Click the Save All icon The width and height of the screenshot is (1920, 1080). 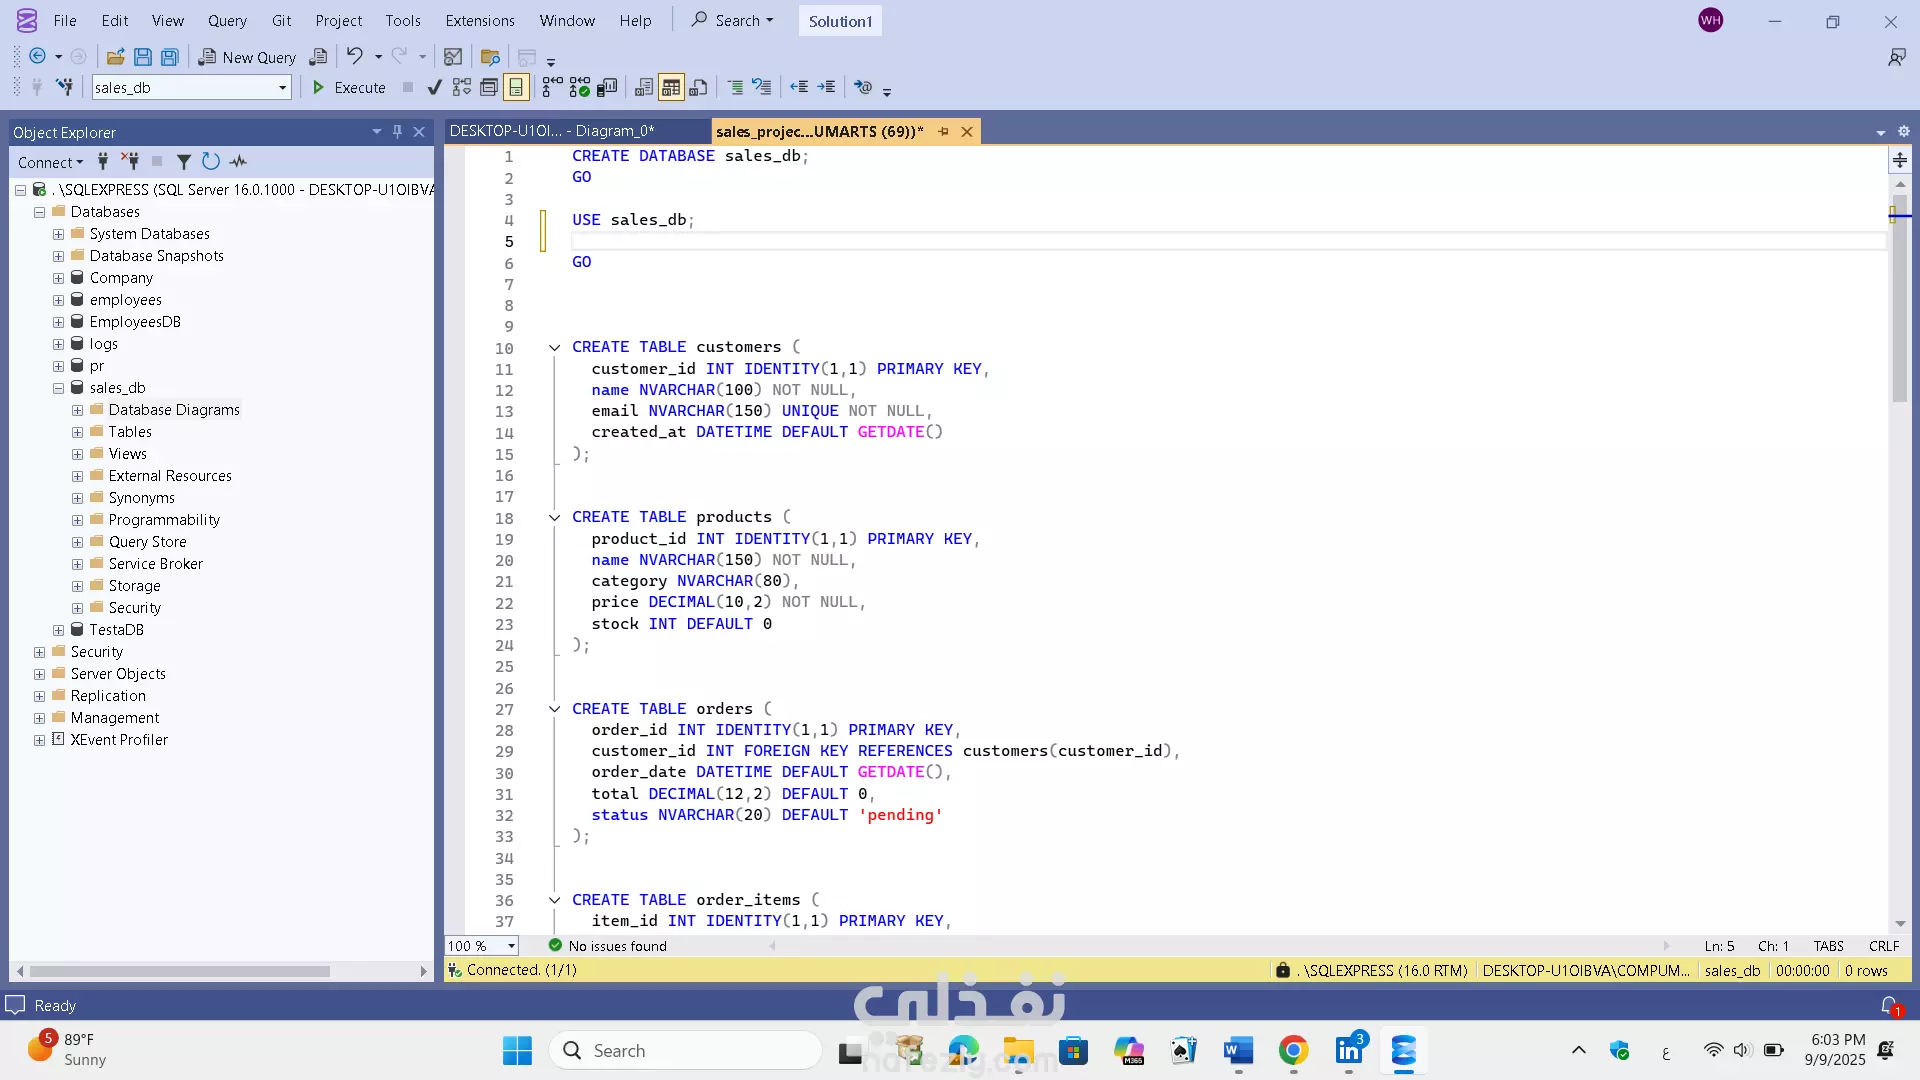[x=170, y=57]
